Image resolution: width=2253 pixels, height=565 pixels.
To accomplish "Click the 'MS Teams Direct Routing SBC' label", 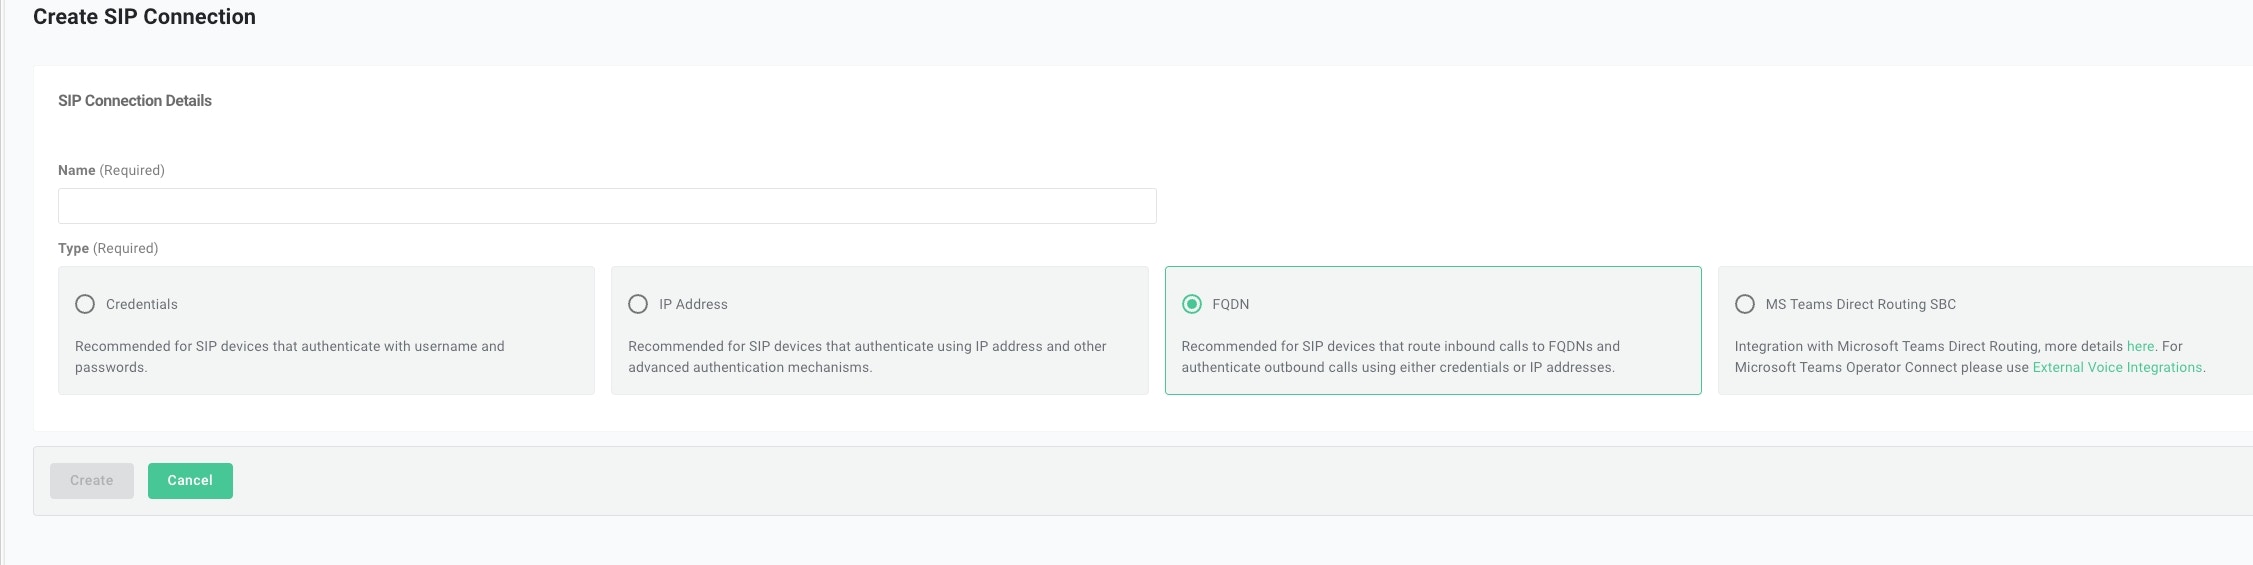I will (x=1860, y=304).
